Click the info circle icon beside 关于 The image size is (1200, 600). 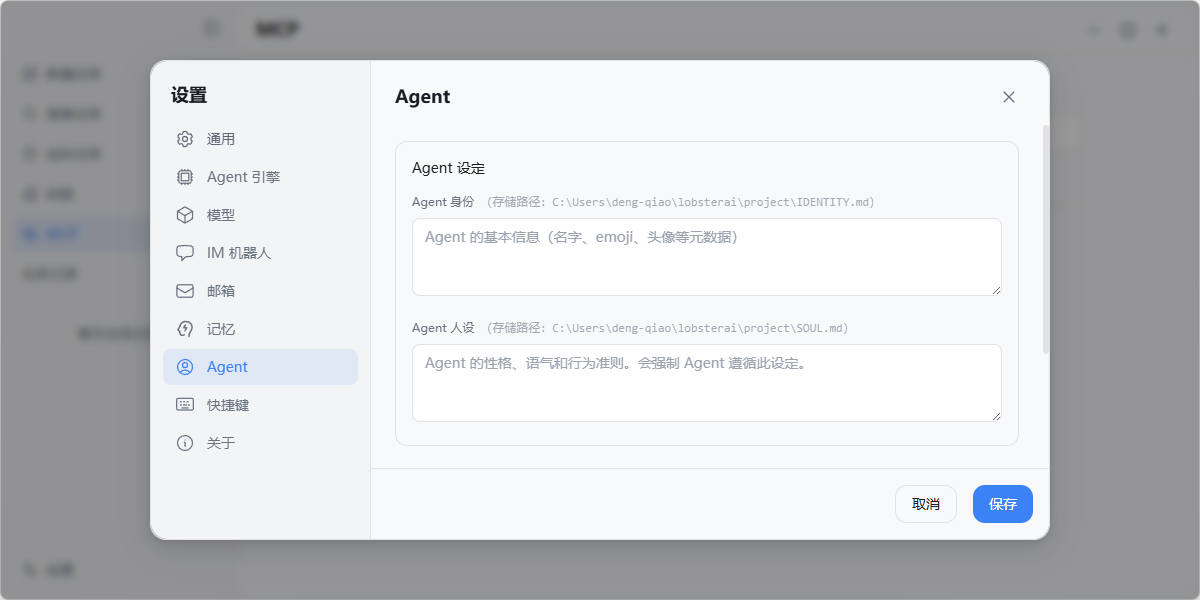pos(185,443)
